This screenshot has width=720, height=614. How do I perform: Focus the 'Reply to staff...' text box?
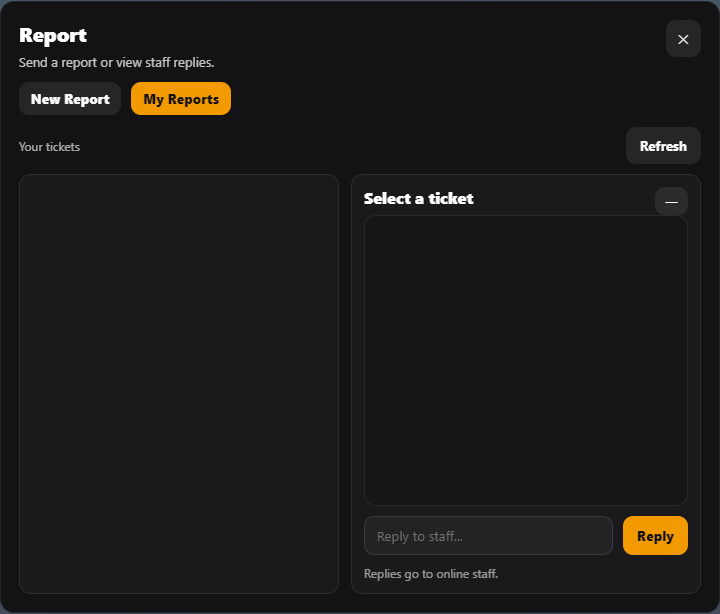488,536
